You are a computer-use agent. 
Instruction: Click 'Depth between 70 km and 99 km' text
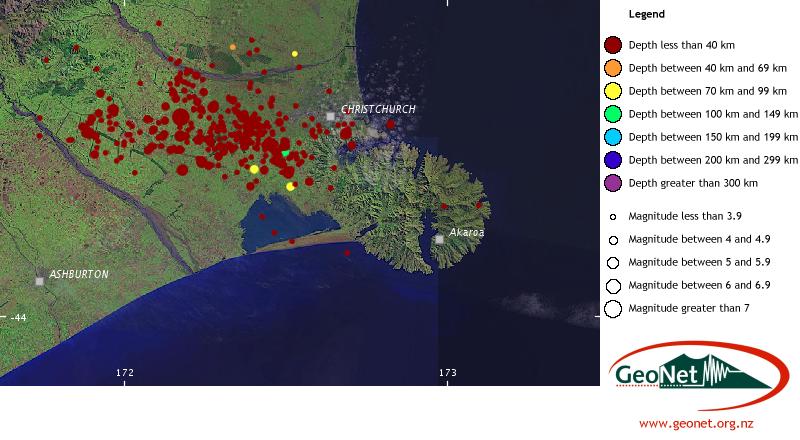pyautogui.click(x=708, y=91)
